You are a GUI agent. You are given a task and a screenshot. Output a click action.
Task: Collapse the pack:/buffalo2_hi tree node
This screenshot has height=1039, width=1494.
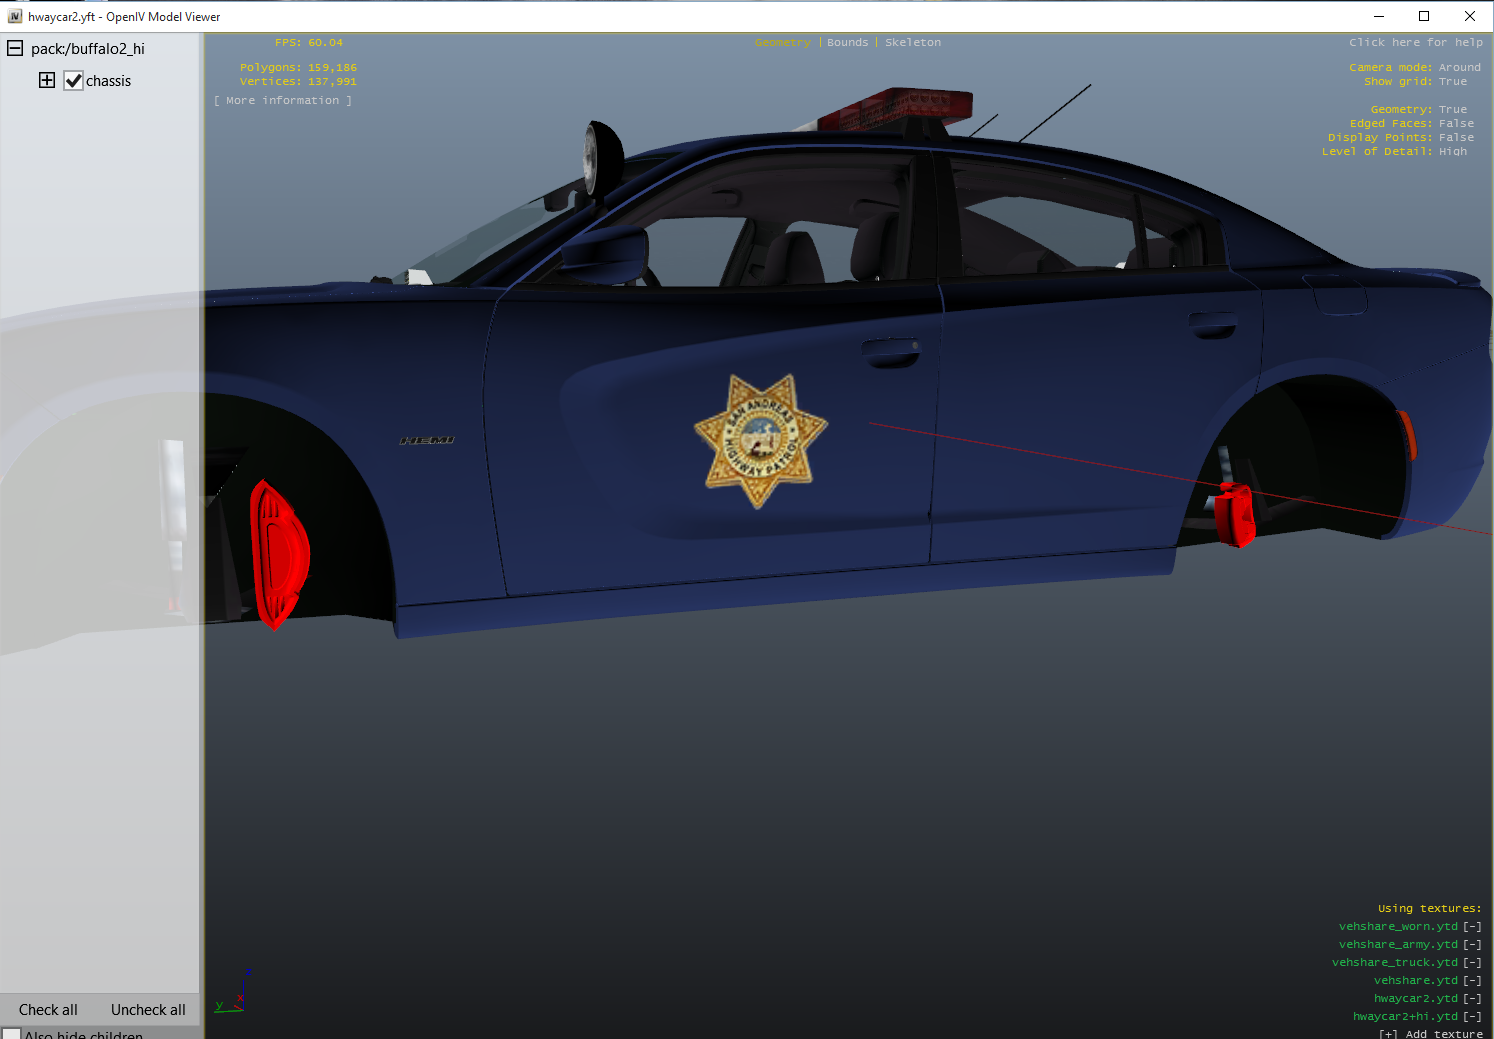15,48
